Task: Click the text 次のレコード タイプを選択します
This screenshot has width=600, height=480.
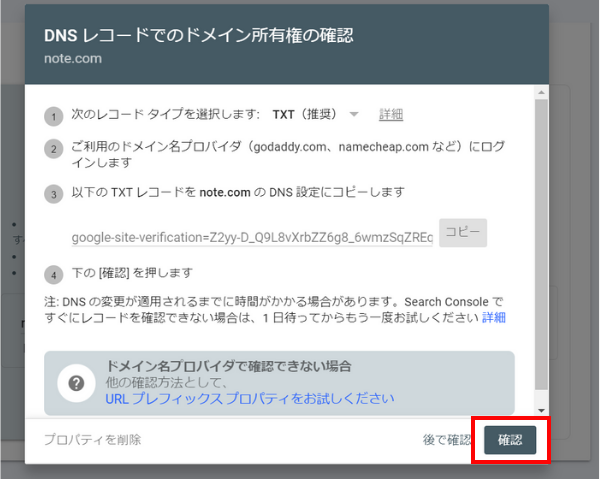Action: point(166,114)
